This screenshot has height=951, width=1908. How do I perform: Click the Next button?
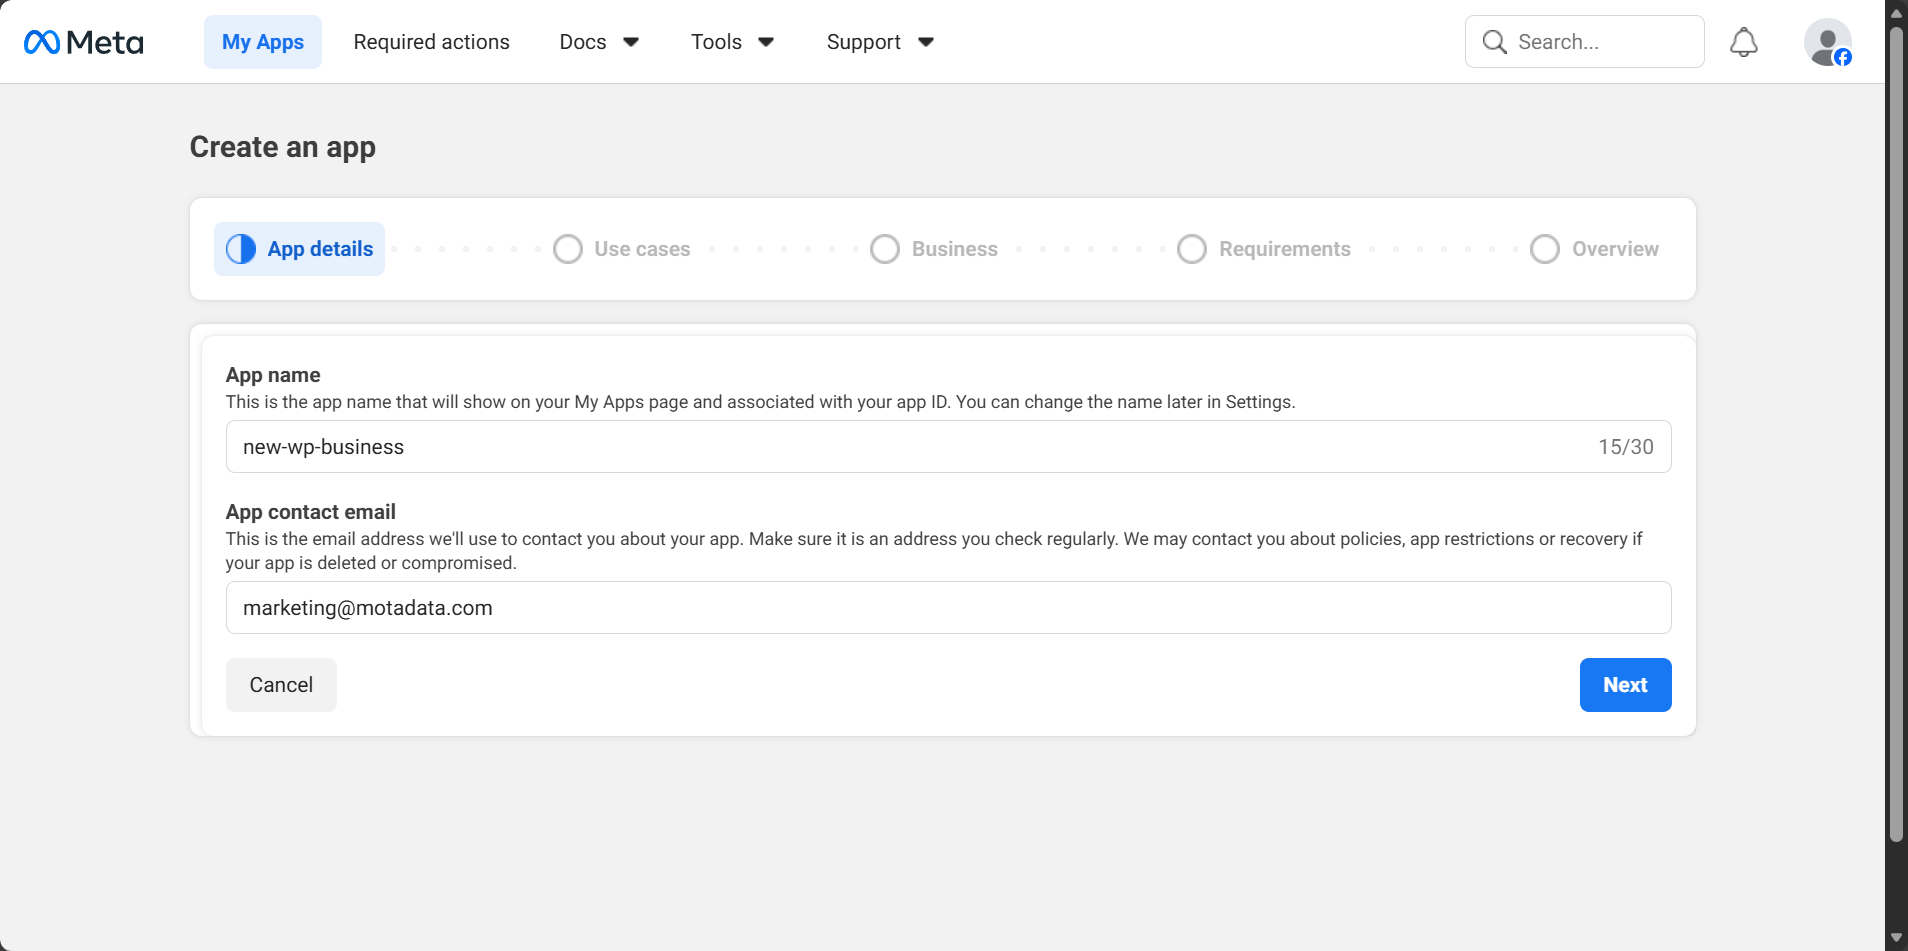[1626, 685]
